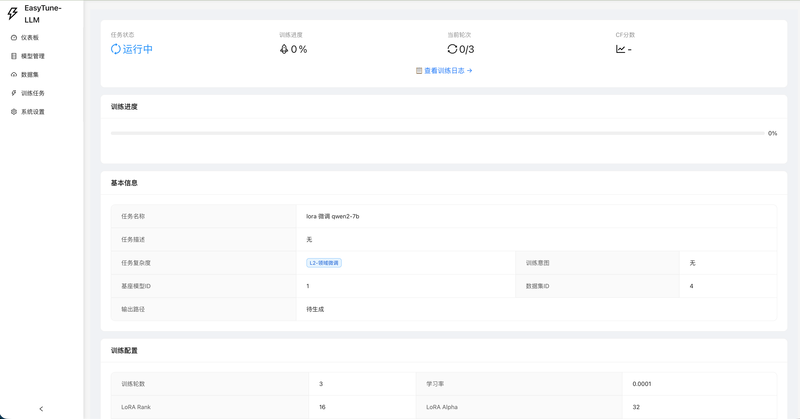The image size is (800, 419).
Task: Open the 查看训练日志 link
Action: [x=444, y=71]
